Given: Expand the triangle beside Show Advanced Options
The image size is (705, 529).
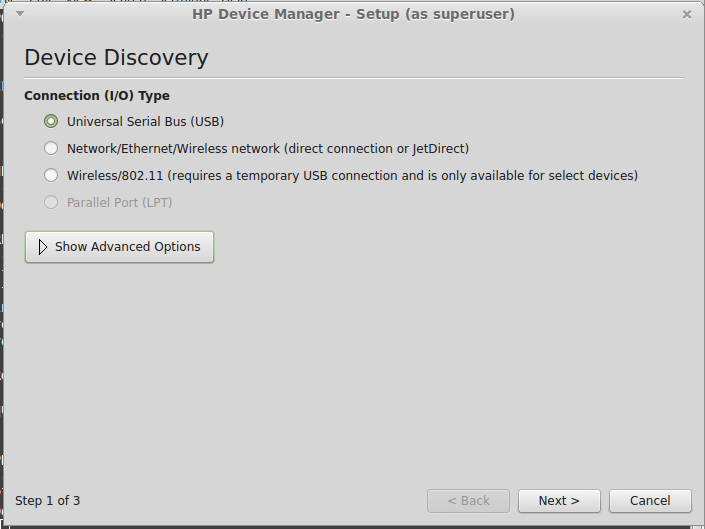Looking at the screenshot, I should click(43, 247).
